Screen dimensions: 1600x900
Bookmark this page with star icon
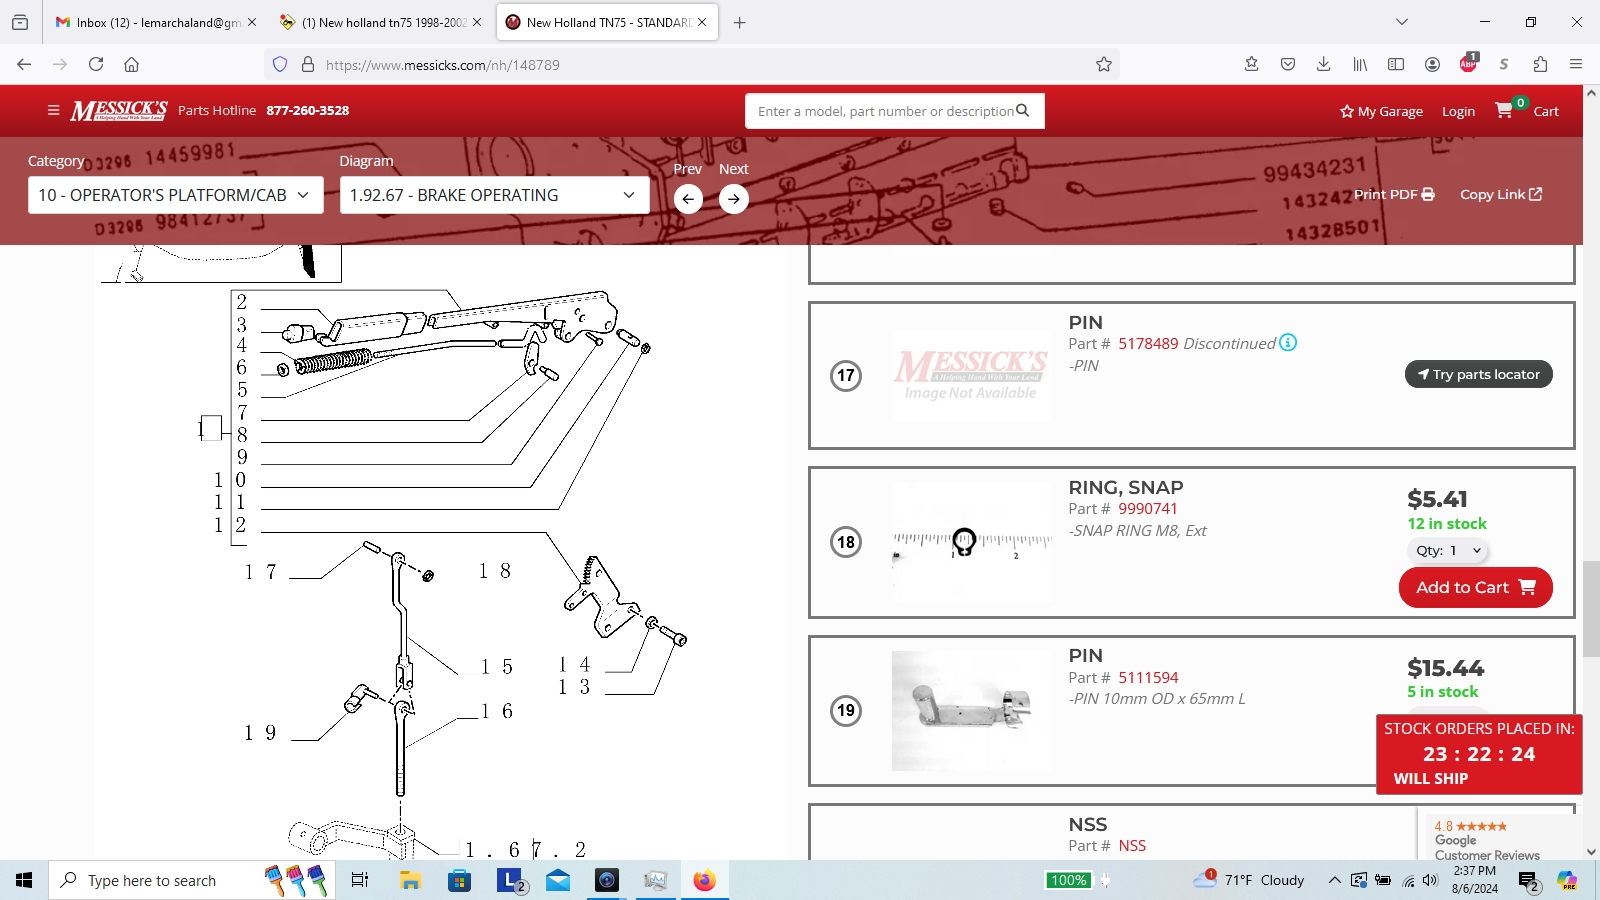pyautogui.click(x=1104, y=65)
